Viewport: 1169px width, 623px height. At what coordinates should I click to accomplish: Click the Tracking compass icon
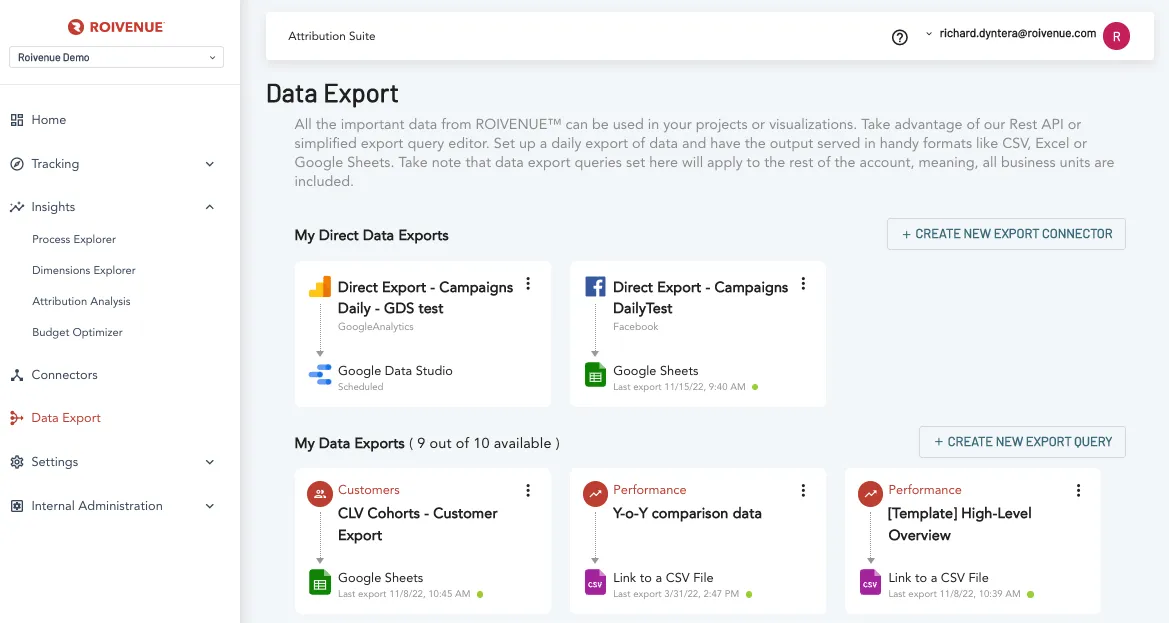(16, 164)
